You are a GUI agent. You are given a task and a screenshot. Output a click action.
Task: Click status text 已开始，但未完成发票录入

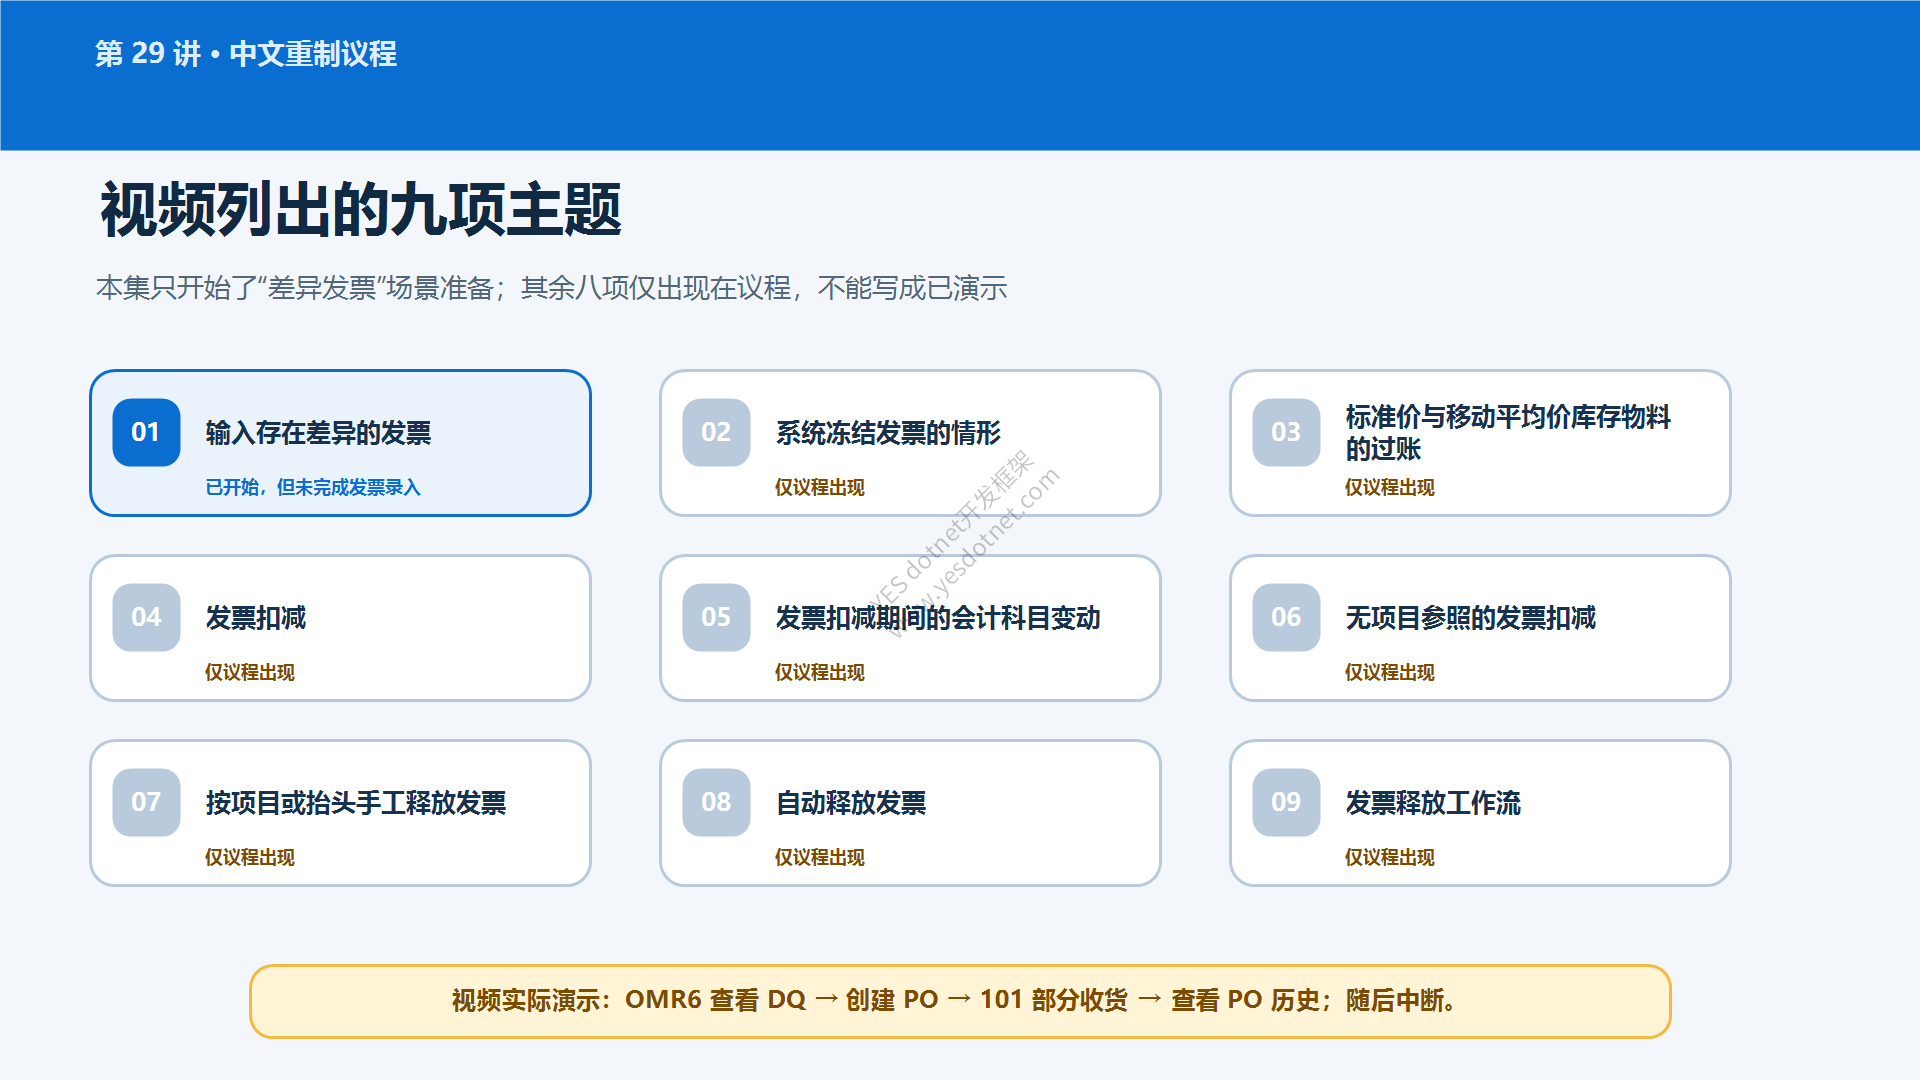[x=313, y=487]
